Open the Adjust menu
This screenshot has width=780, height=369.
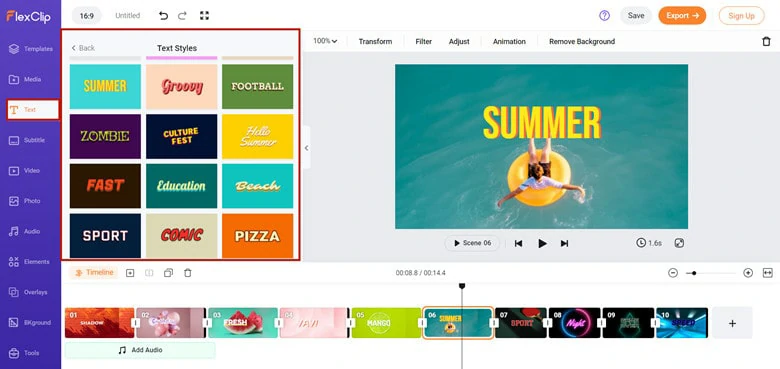point(459,42)
